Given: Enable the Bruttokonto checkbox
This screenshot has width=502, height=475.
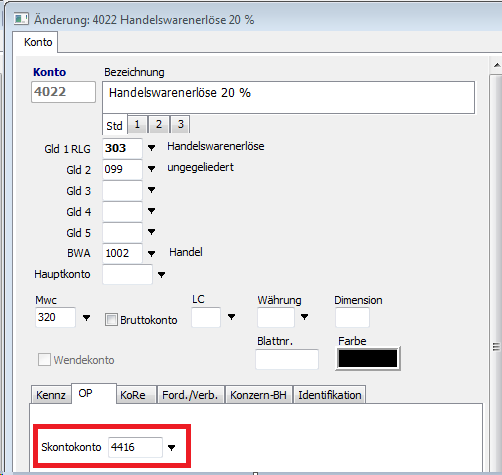Looking at the screenshot, I should 111,320.
